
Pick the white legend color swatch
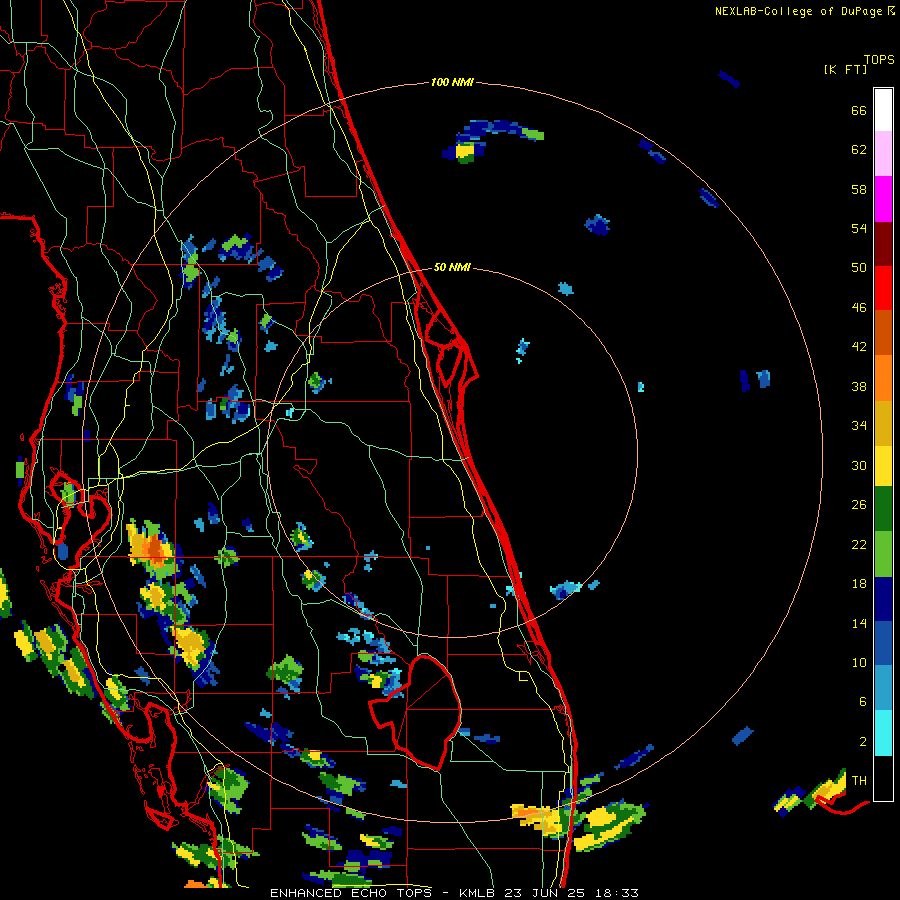point(883,110)
